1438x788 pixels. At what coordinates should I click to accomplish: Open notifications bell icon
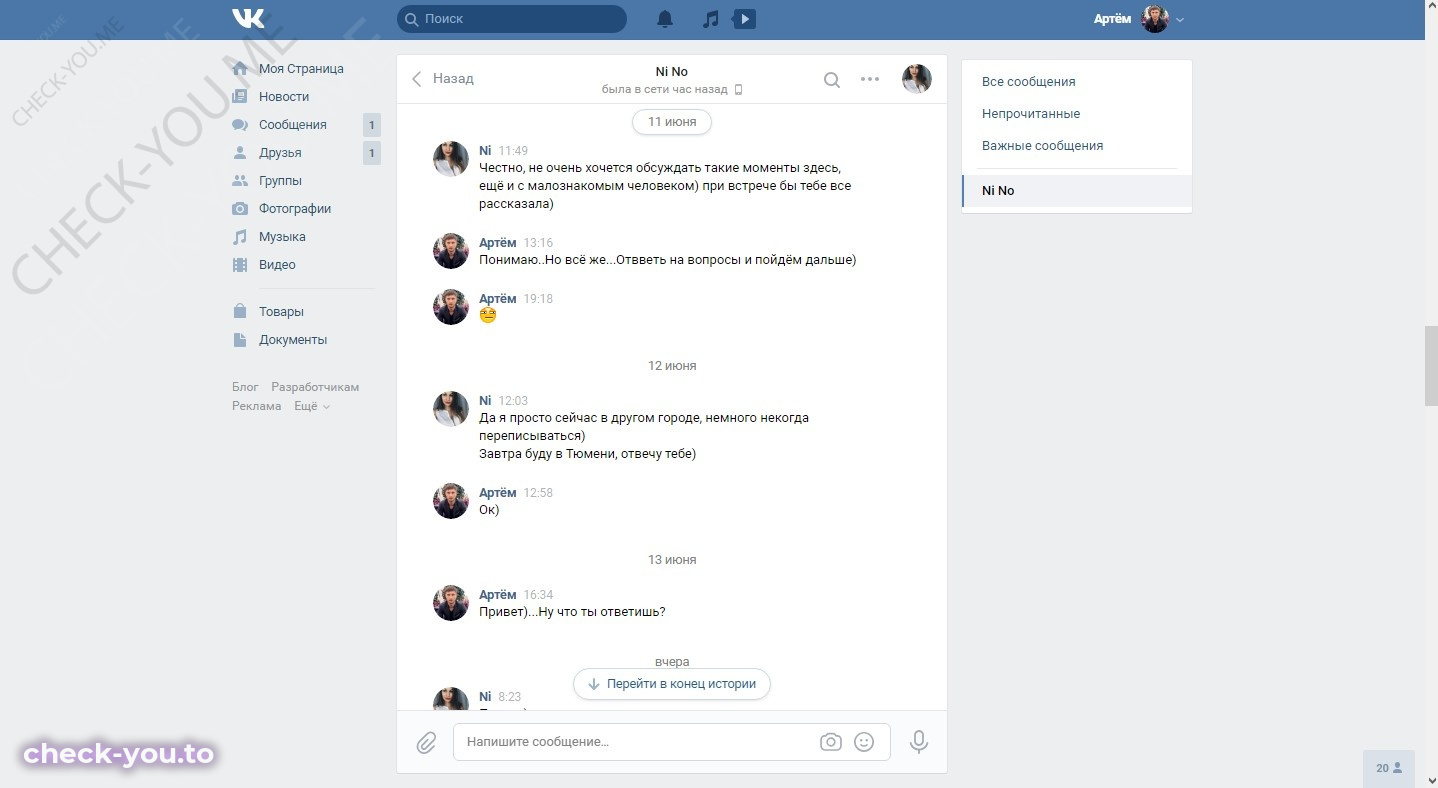(x=665, y=19)
